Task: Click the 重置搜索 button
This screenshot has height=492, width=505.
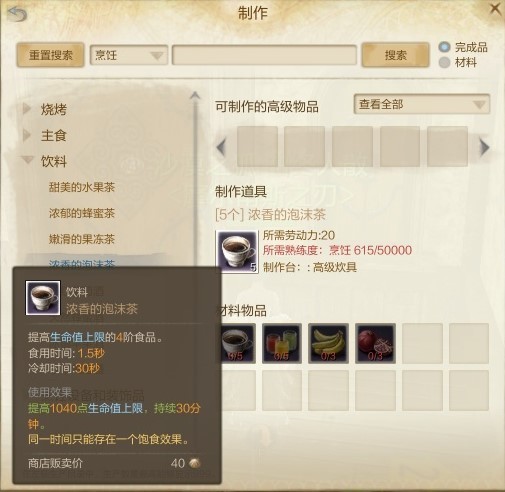Action: coord(50,55)
